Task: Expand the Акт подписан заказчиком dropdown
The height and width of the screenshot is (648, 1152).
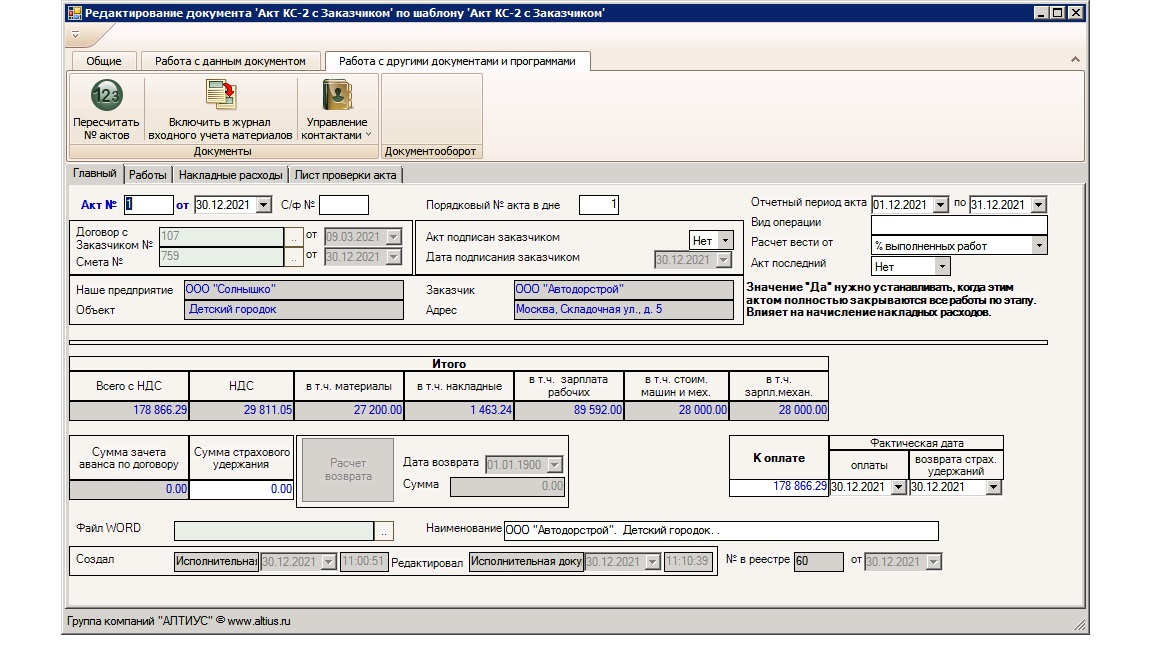Action: 725,240
